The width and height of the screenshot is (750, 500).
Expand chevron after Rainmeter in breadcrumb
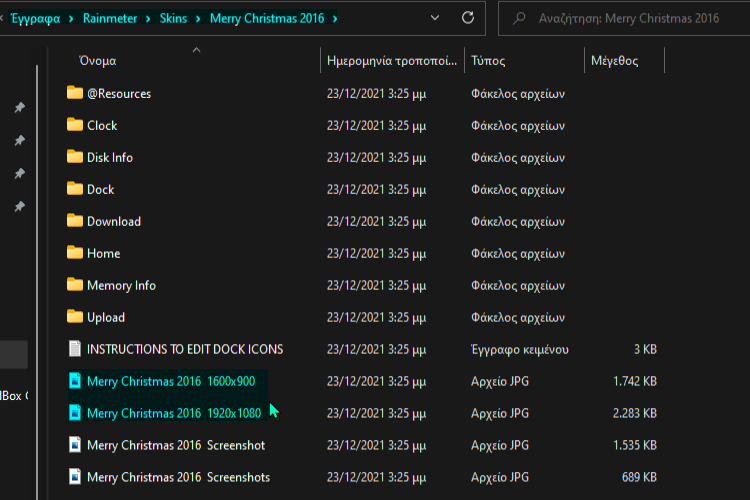pyautogui.click(x=148, y=19)
